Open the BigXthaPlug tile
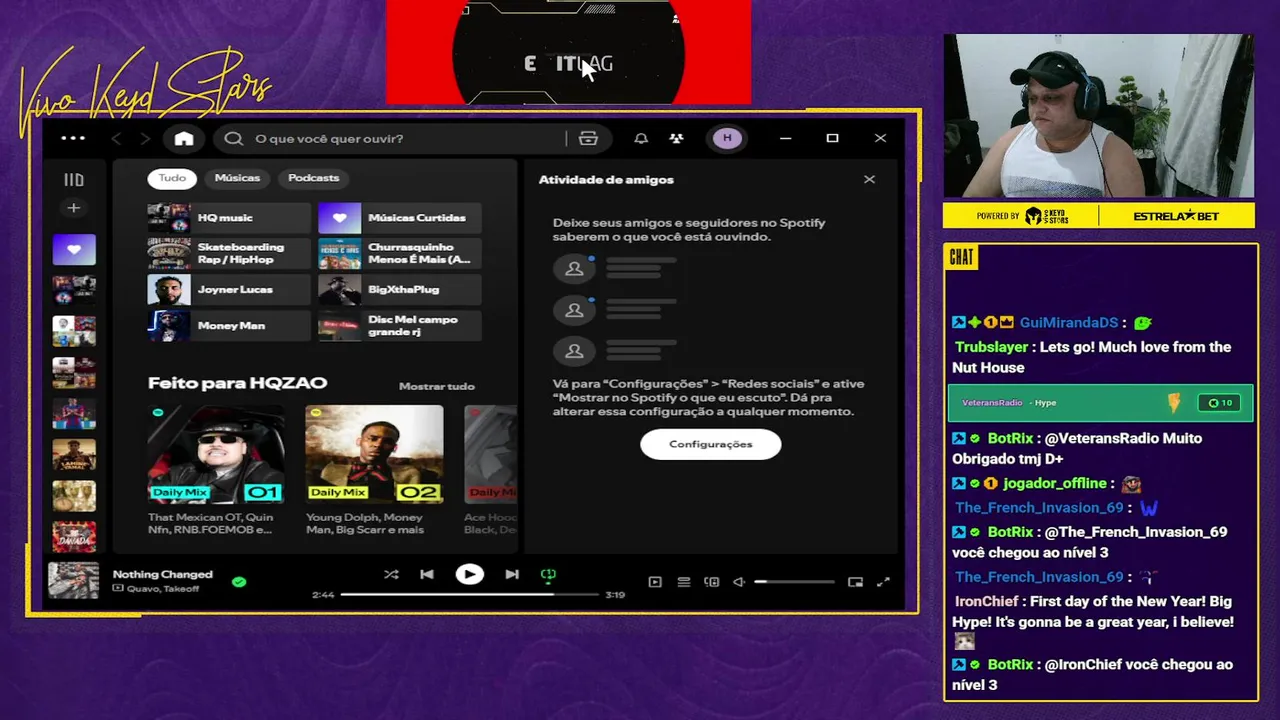Viewport: 1280px width, 720px height. click(x=400, y=290)
